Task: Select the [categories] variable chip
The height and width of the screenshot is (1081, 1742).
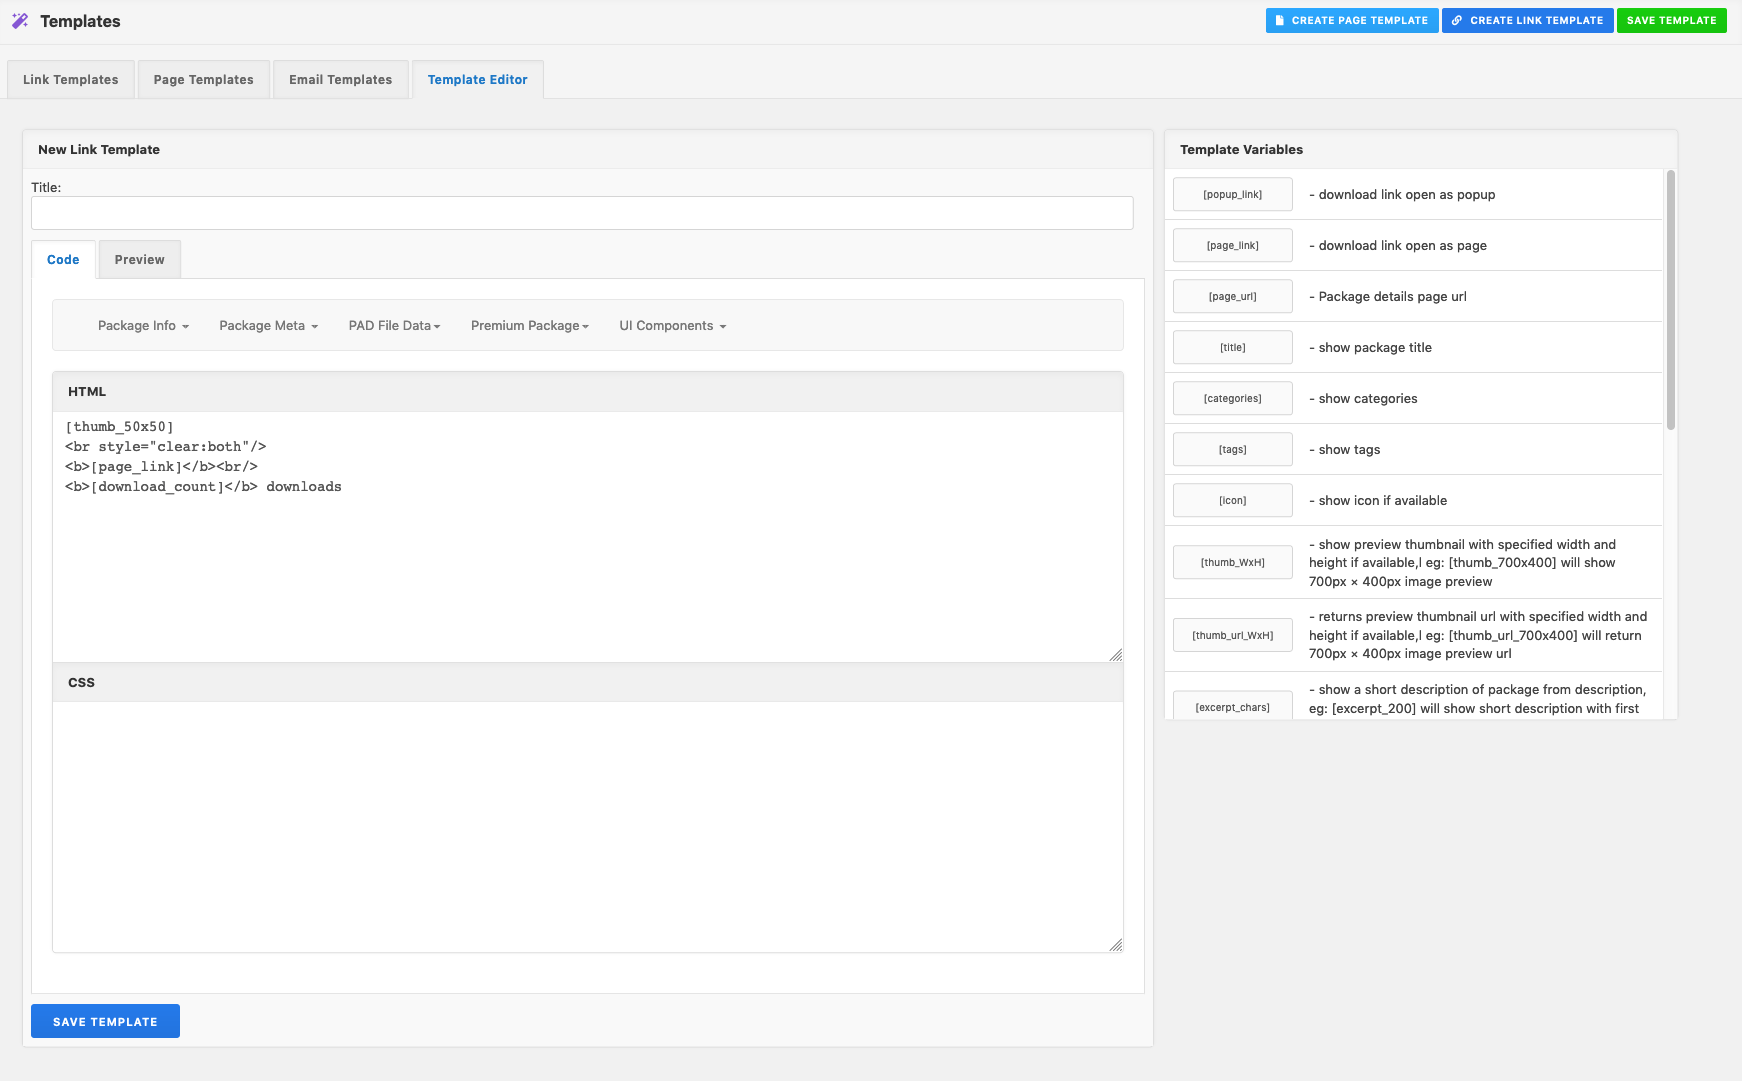Action: click(1232, 398)
